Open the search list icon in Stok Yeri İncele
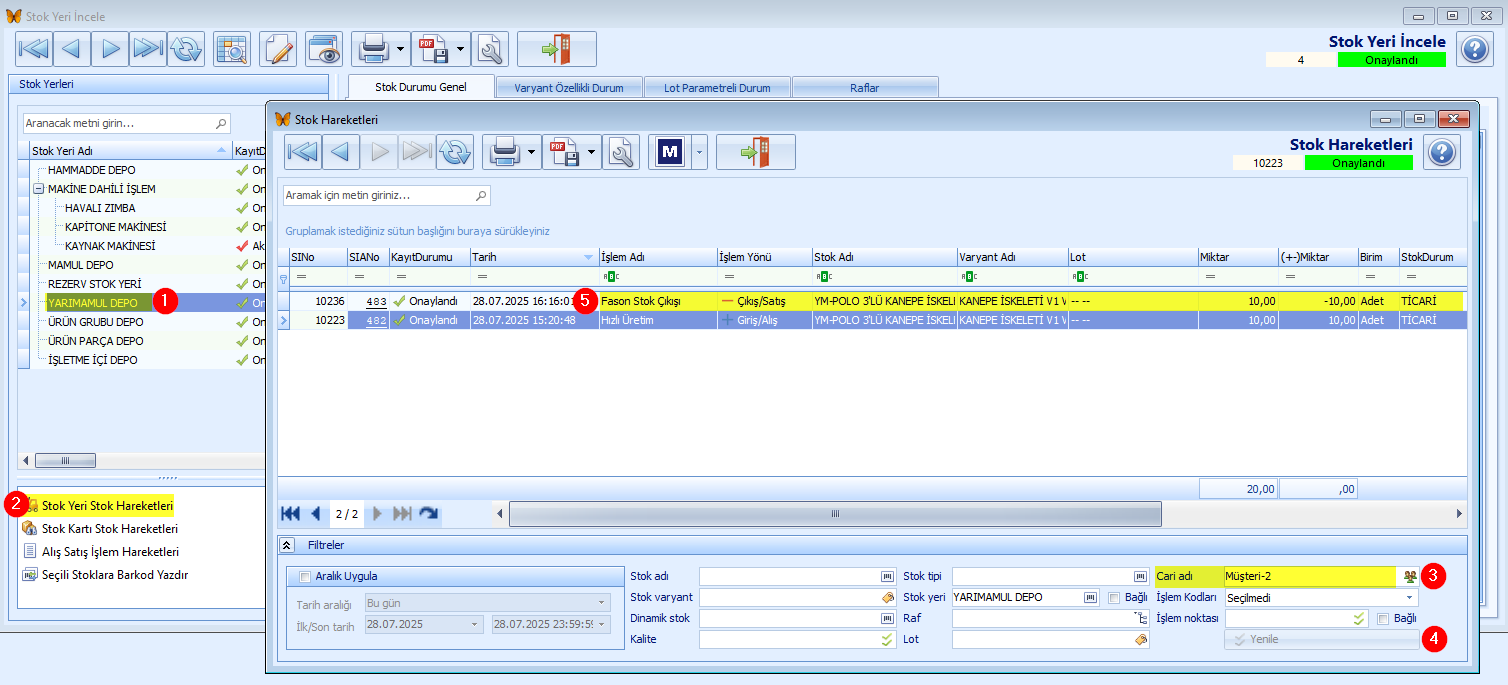Viewport: 1508px width, 685px height. click(x=232, y=49)
